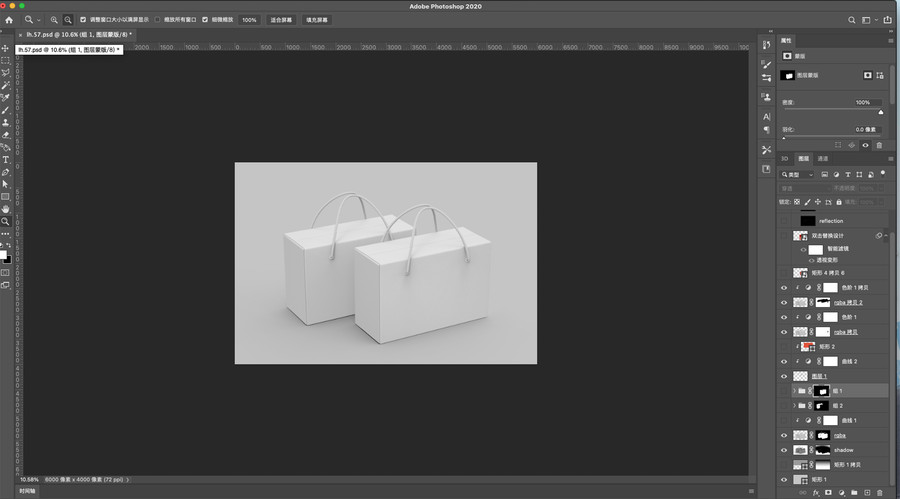The width and height of the screenshot is (900, 499).
Task: Click the share icon at top right
Action: point(887,20)
